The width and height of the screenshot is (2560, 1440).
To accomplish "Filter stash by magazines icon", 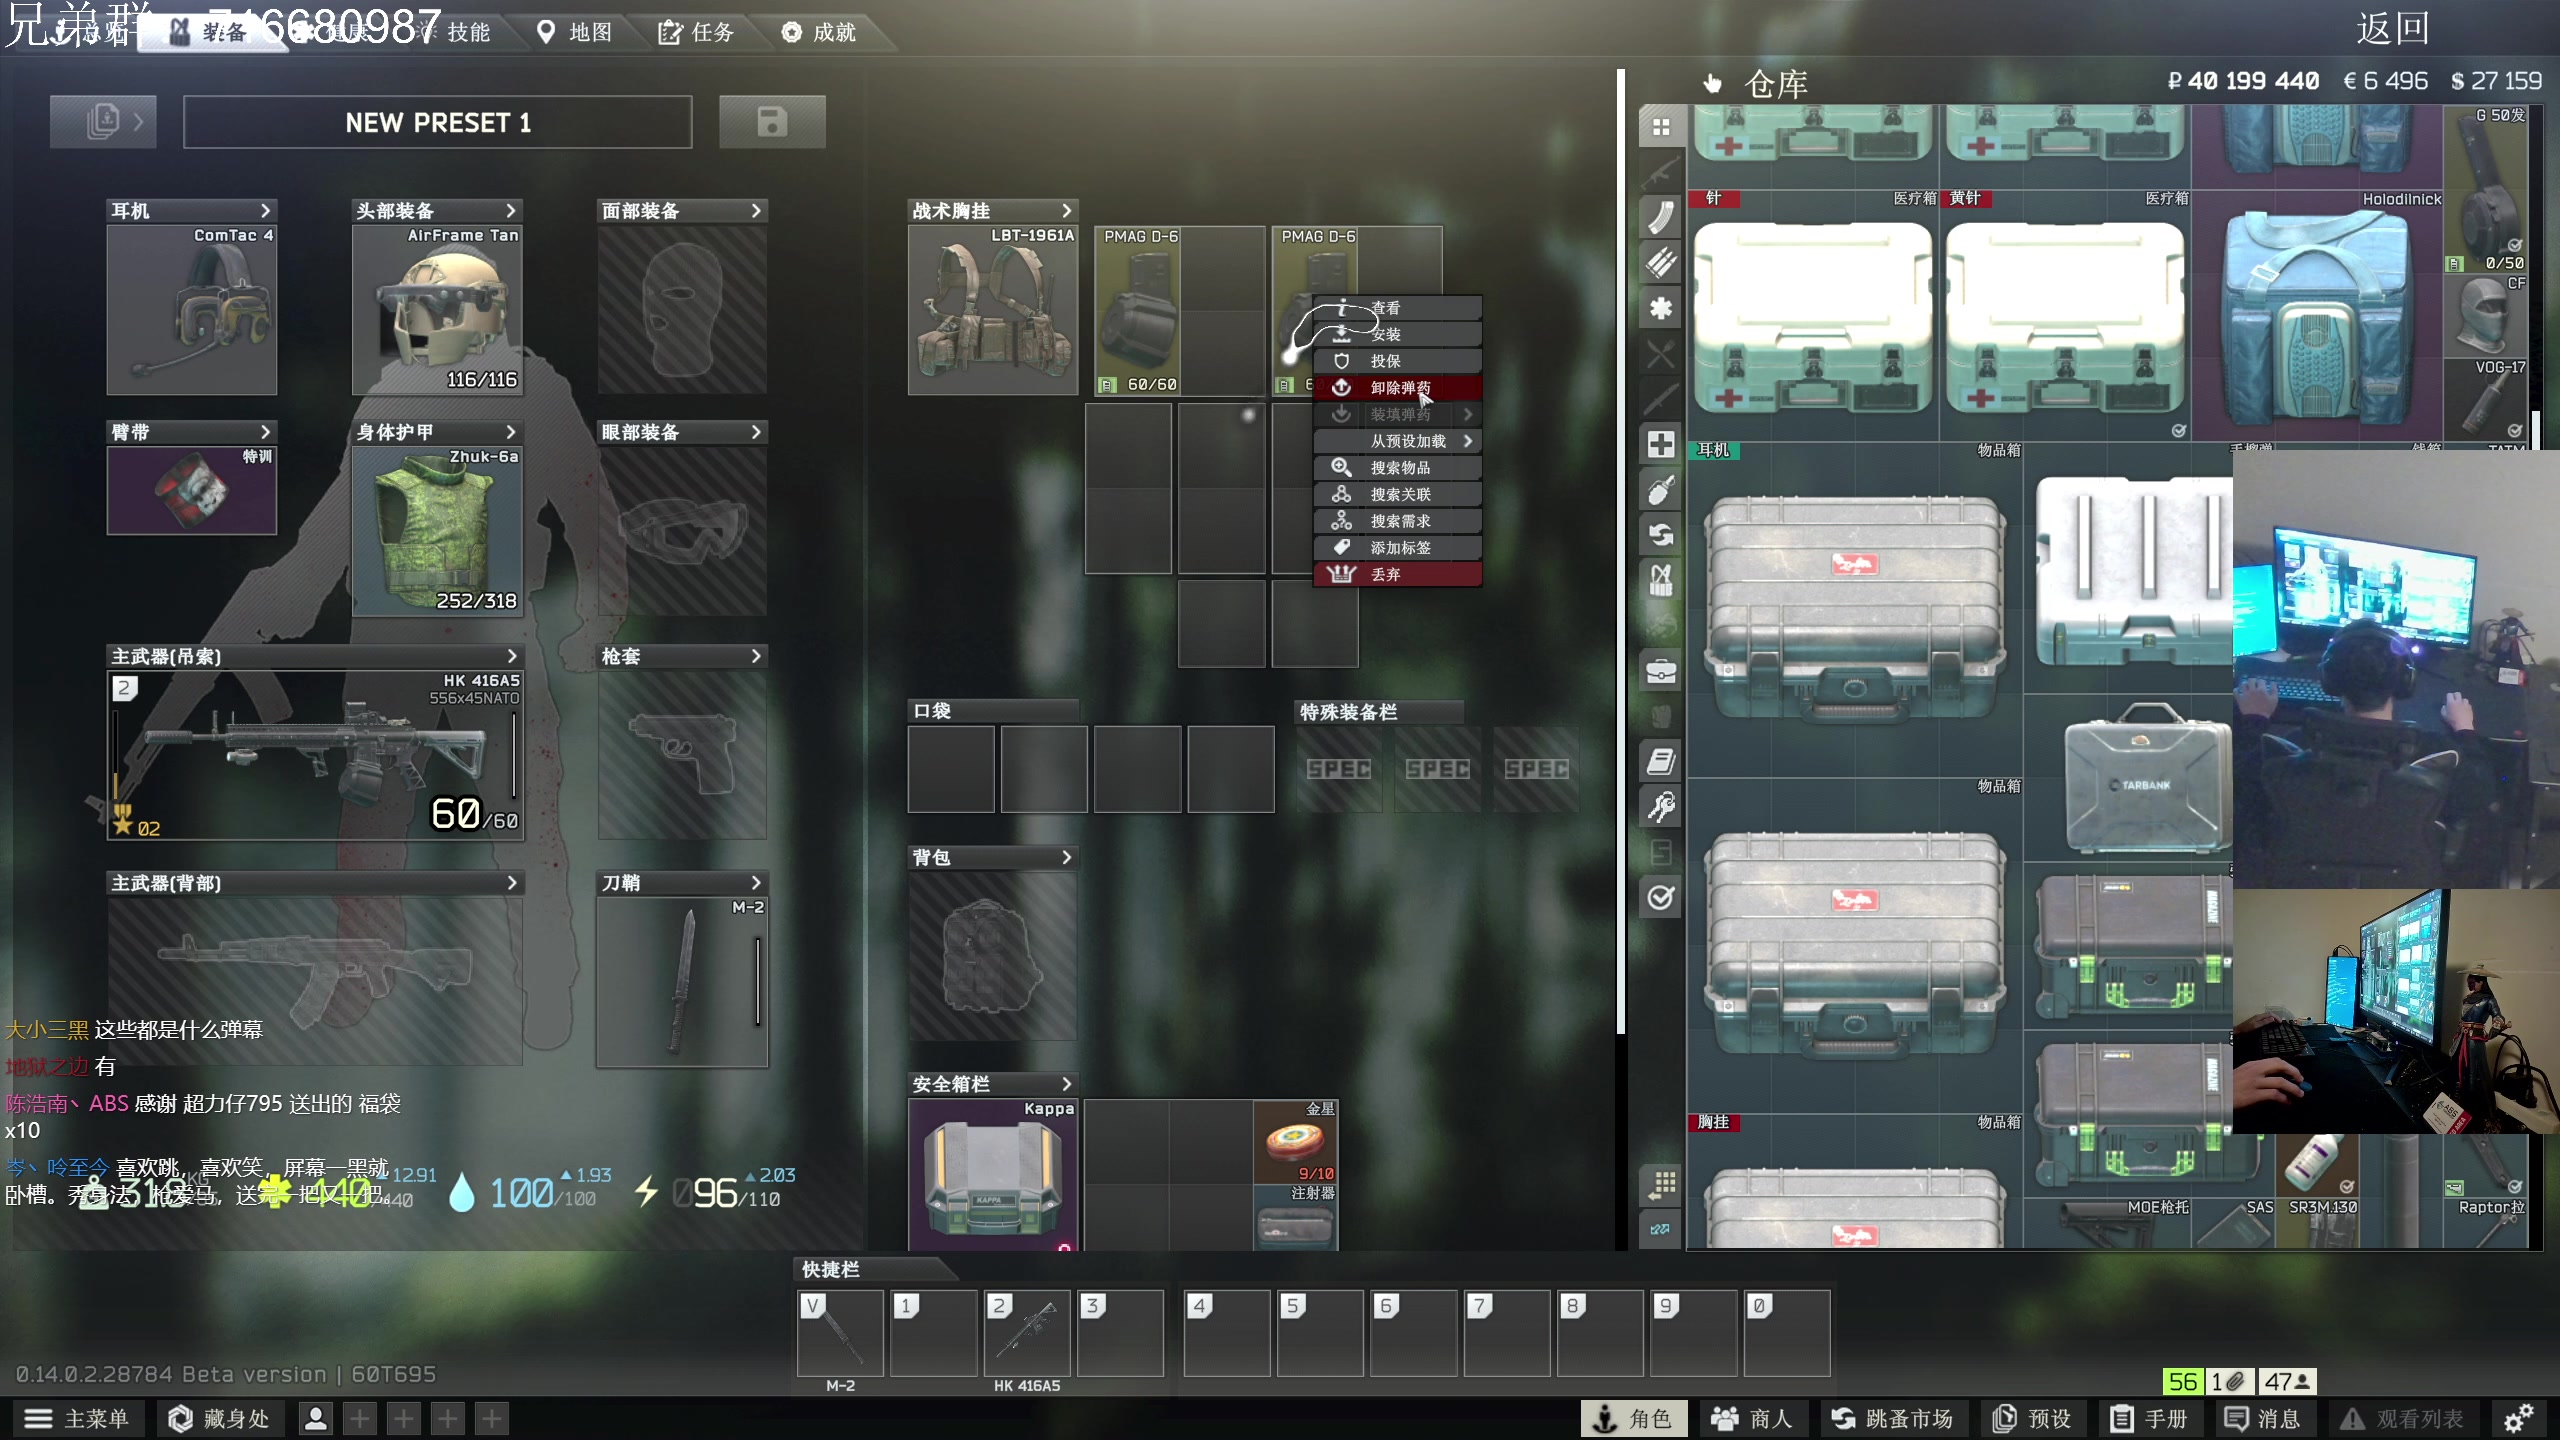I will 1661,217.
